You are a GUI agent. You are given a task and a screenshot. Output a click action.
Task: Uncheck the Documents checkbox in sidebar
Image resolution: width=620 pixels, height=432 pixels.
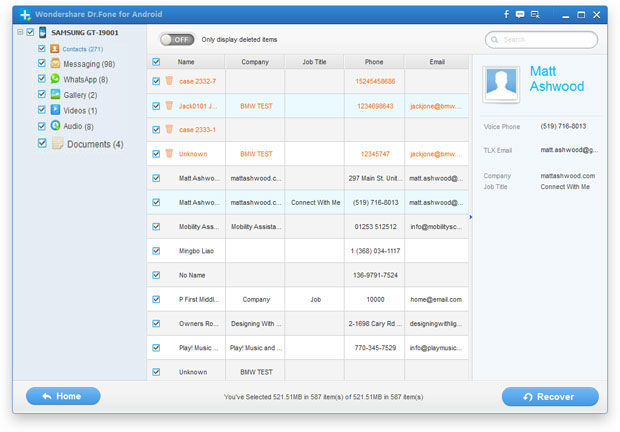[x=42, y=143]
